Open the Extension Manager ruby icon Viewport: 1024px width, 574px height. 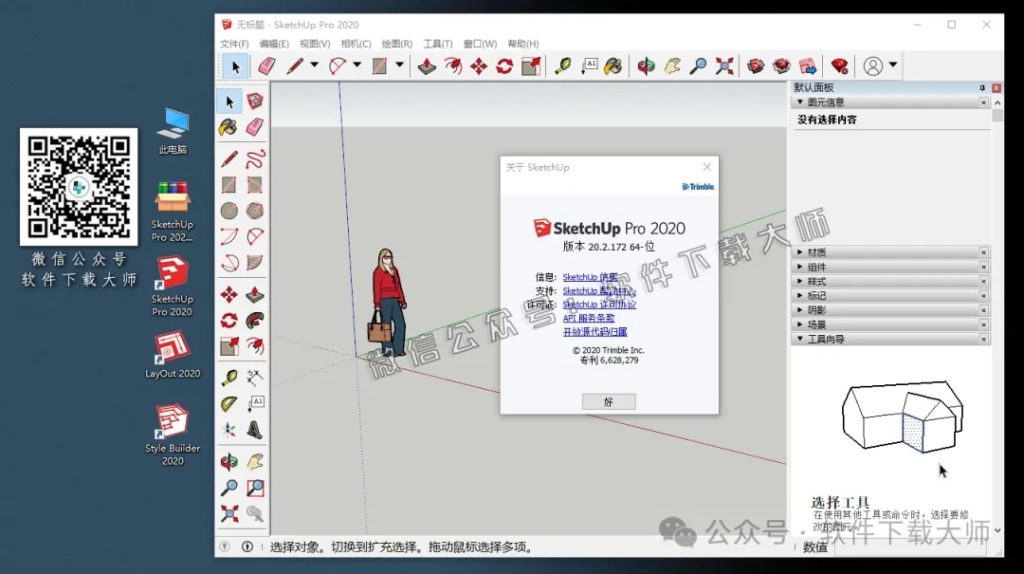point(839,66)
